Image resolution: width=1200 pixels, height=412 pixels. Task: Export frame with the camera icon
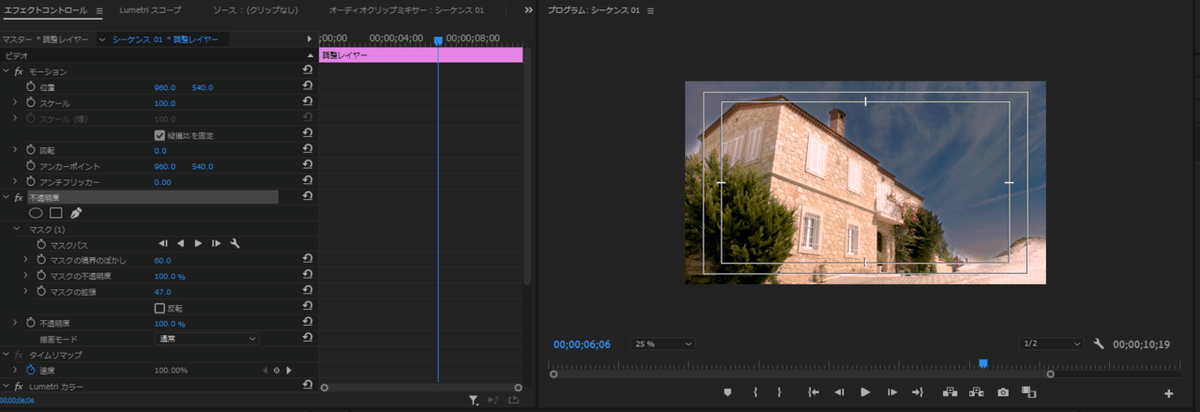pos(1003,393)
